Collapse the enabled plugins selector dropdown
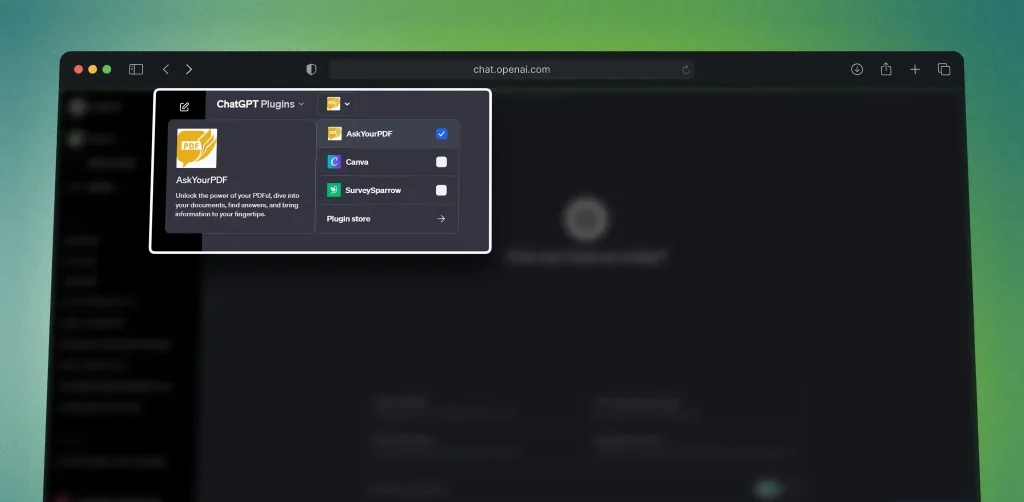 tap(339, 104)
